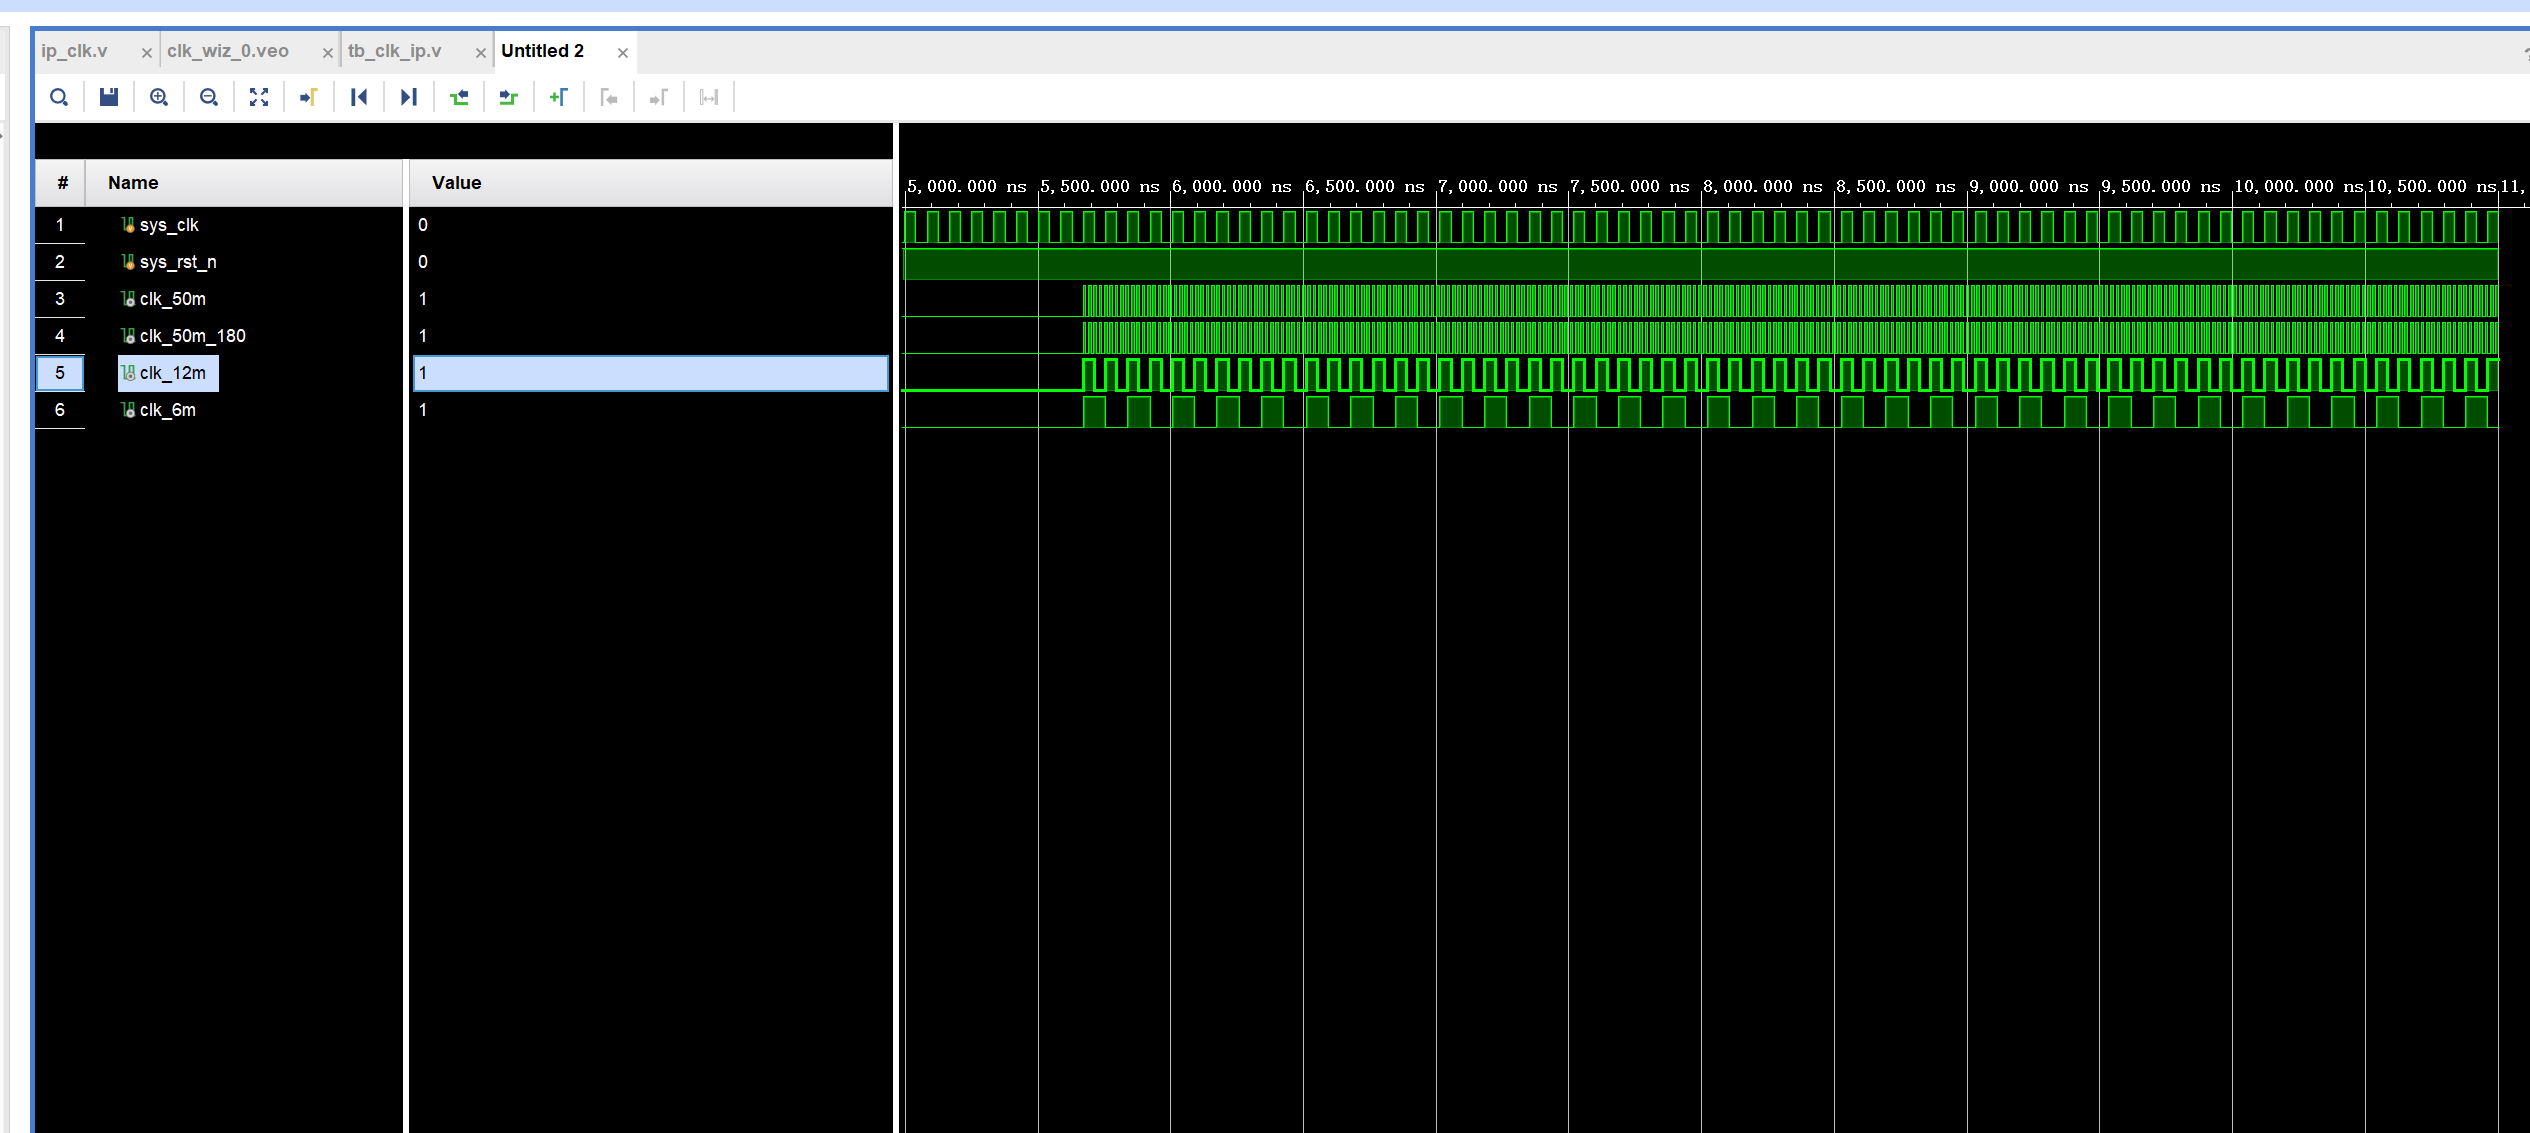Close the Untitled 2 waveform tab
This screenshot has width=2530, height=1133.
coord(622,52)
